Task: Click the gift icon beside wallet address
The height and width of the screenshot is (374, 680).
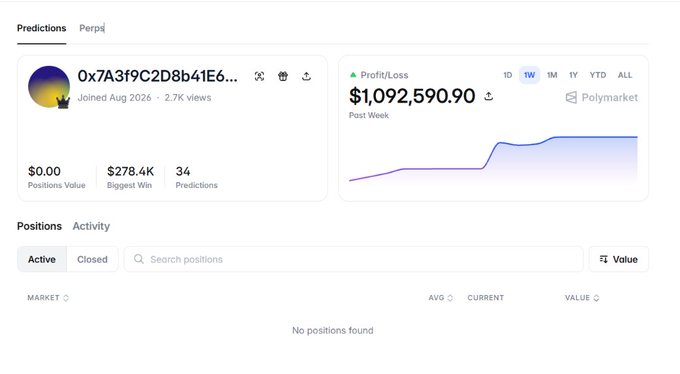Action: pyautogui.click(x=283, y=76)
